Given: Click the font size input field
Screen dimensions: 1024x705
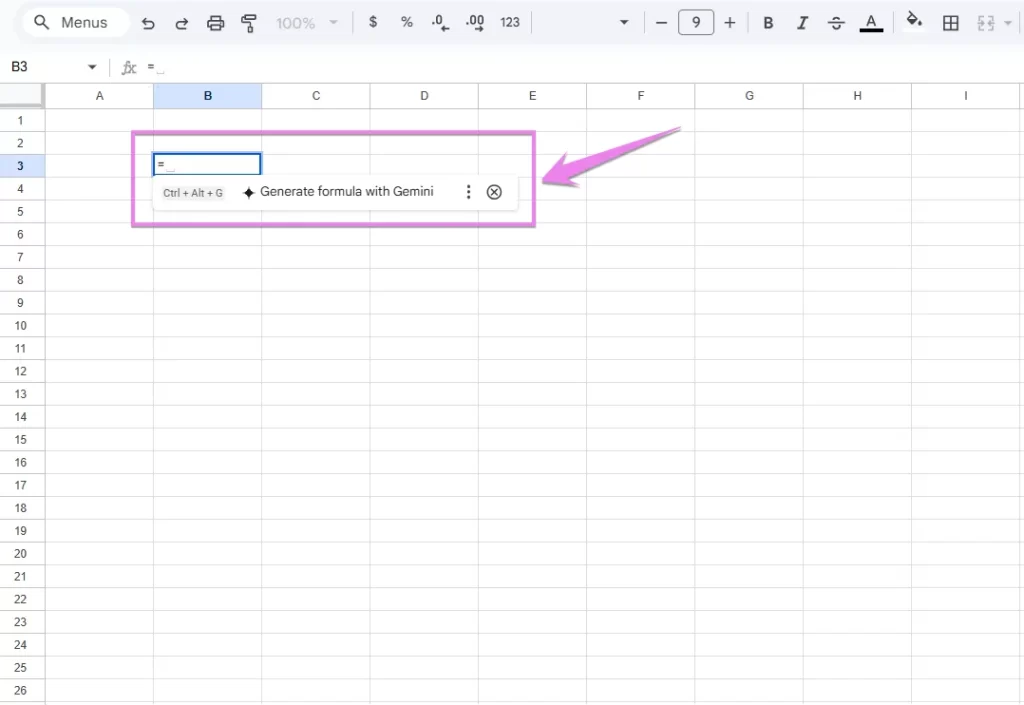Looking at the screenshot, I should click(x=695, y=23).
